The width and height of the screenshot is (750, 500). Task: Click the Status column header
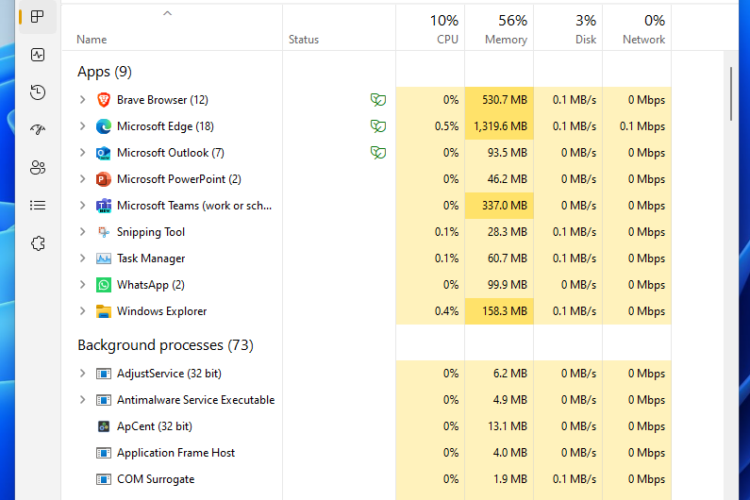click(x=304, y=39)
